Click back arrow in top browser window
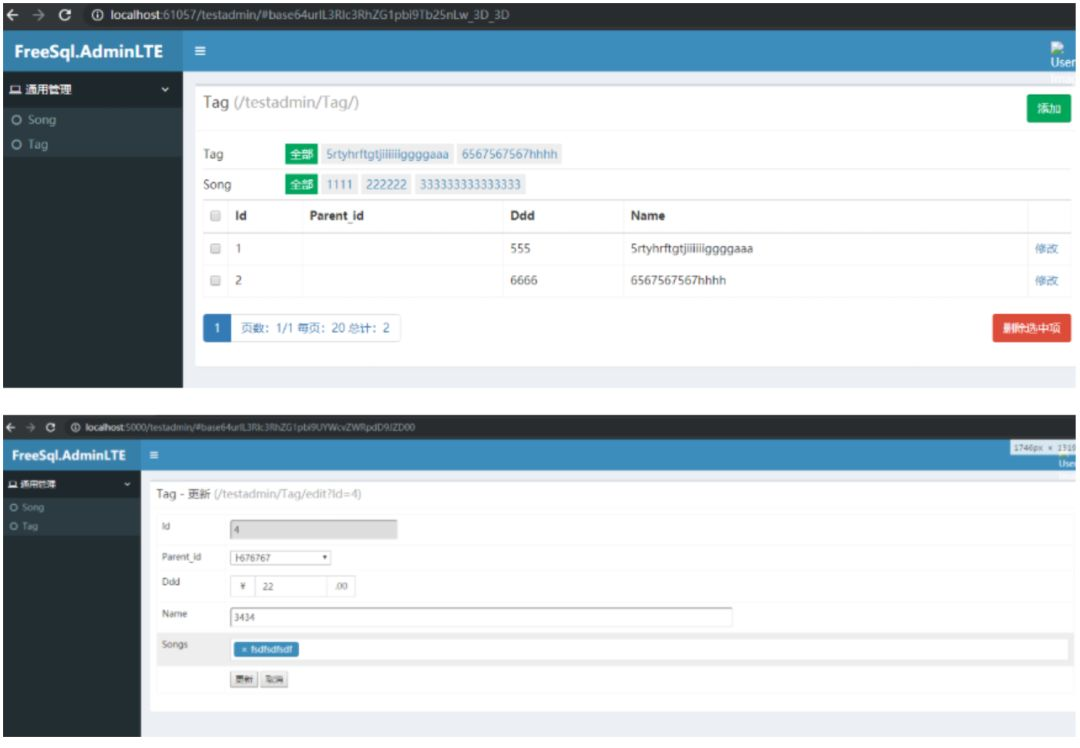 click(12, 14)
